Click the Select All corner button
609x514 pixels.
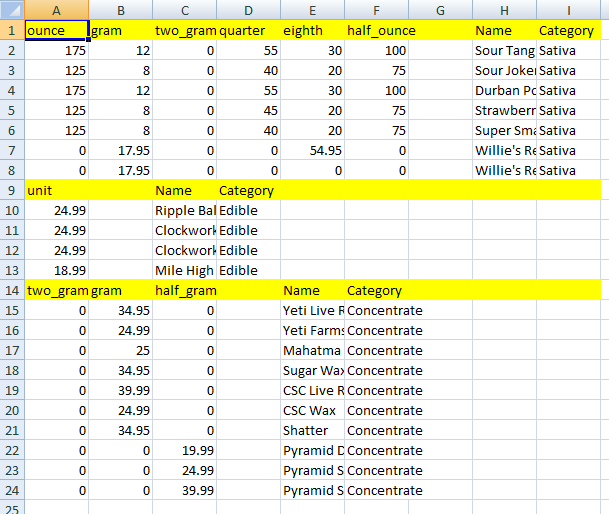(x=12, y=10)
